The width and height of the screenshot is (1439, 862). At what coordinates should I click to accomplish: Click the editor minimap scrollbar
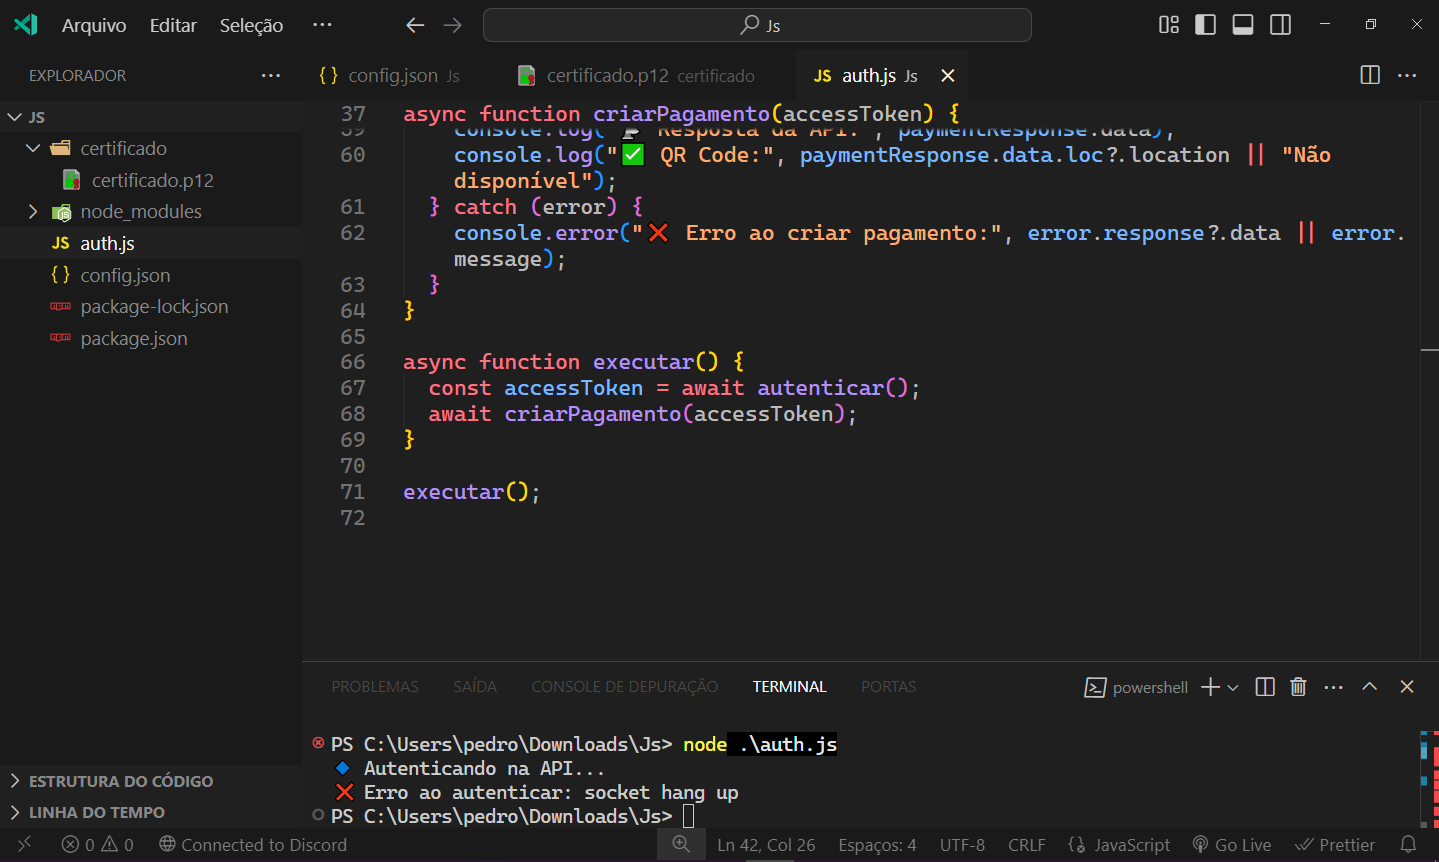point(1429,380)
